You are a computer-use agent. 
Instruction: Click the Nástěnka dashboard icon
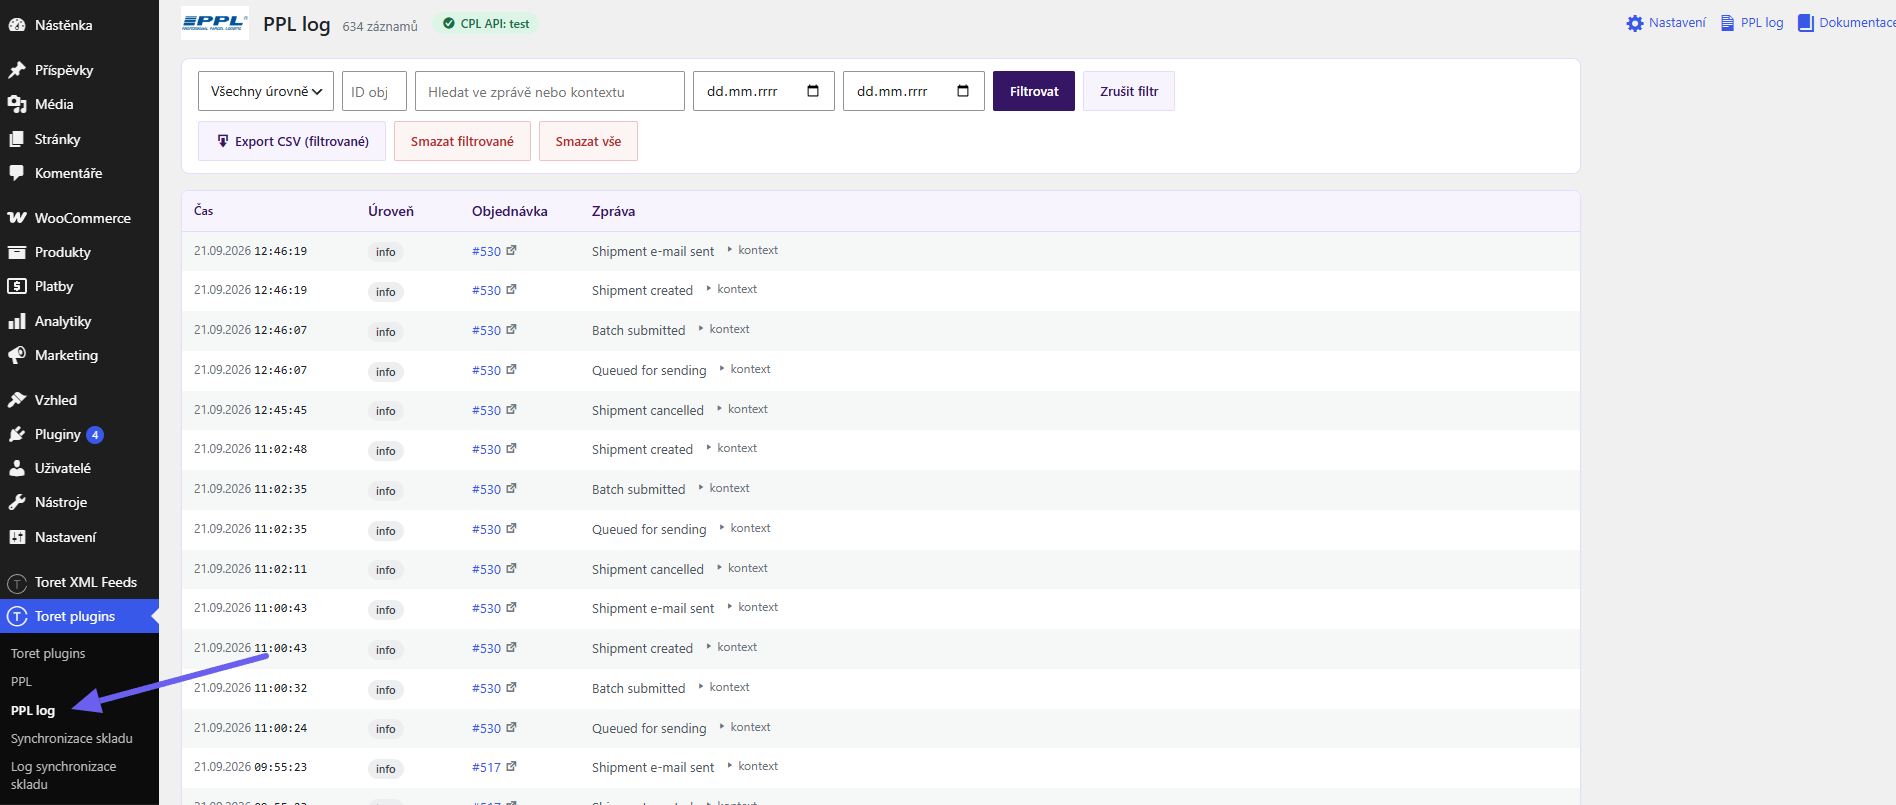(17, 25)
